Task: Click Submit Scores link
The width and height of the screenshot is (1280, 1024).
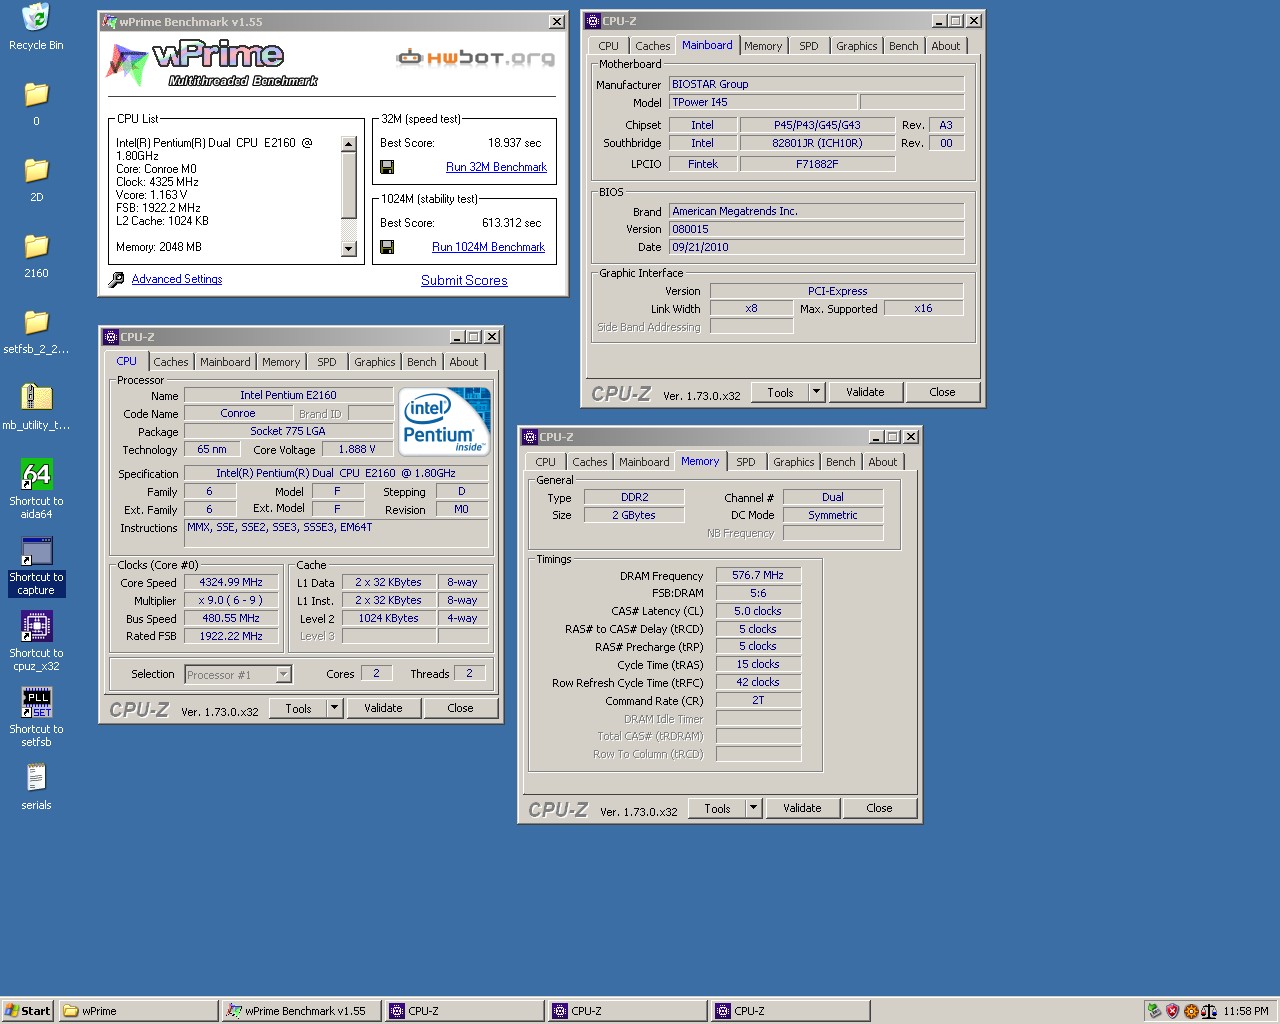Action: tap(464, 281)
